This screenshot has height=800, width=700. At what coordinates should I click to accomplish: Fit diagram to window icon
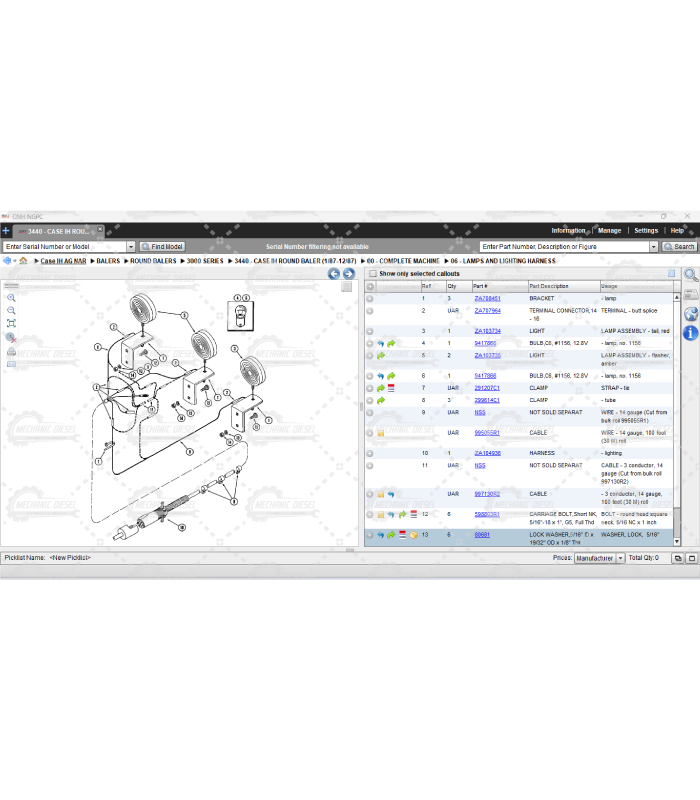click(x=11, y=324)
